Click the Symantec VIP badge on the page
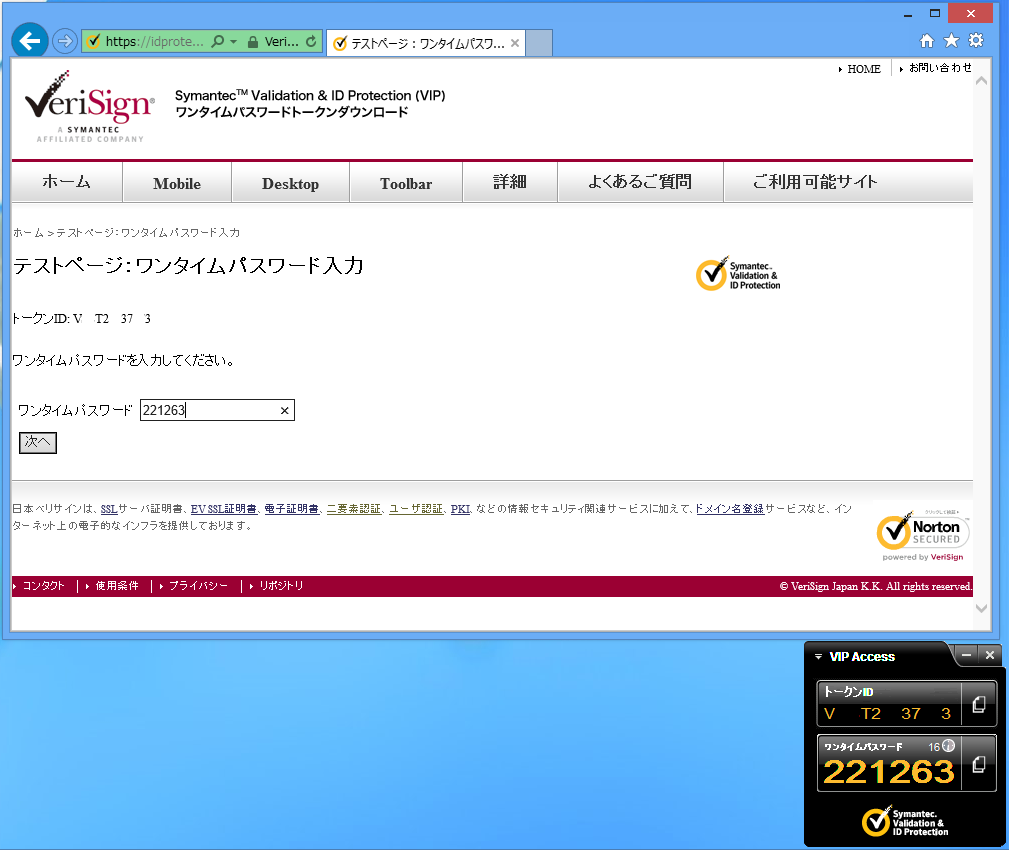This screenshot has height=850, width=1009. [x=738, y=275]
